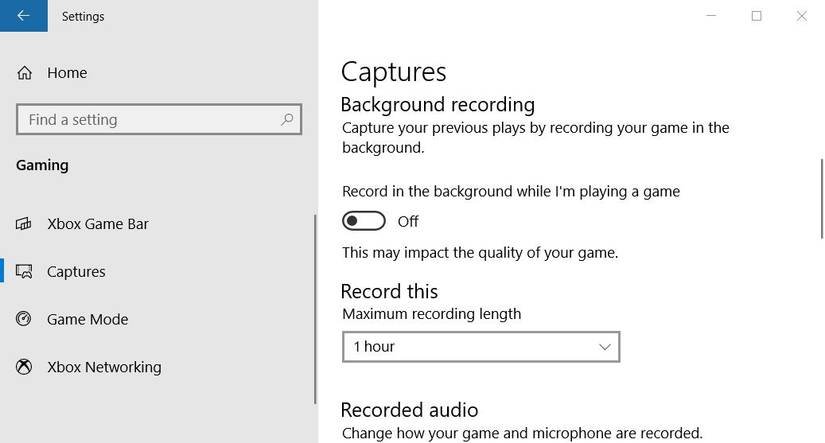The width and height of the screenshot is (825, 443).
Task: Click the Home house icon
Action: click(25, 73)
